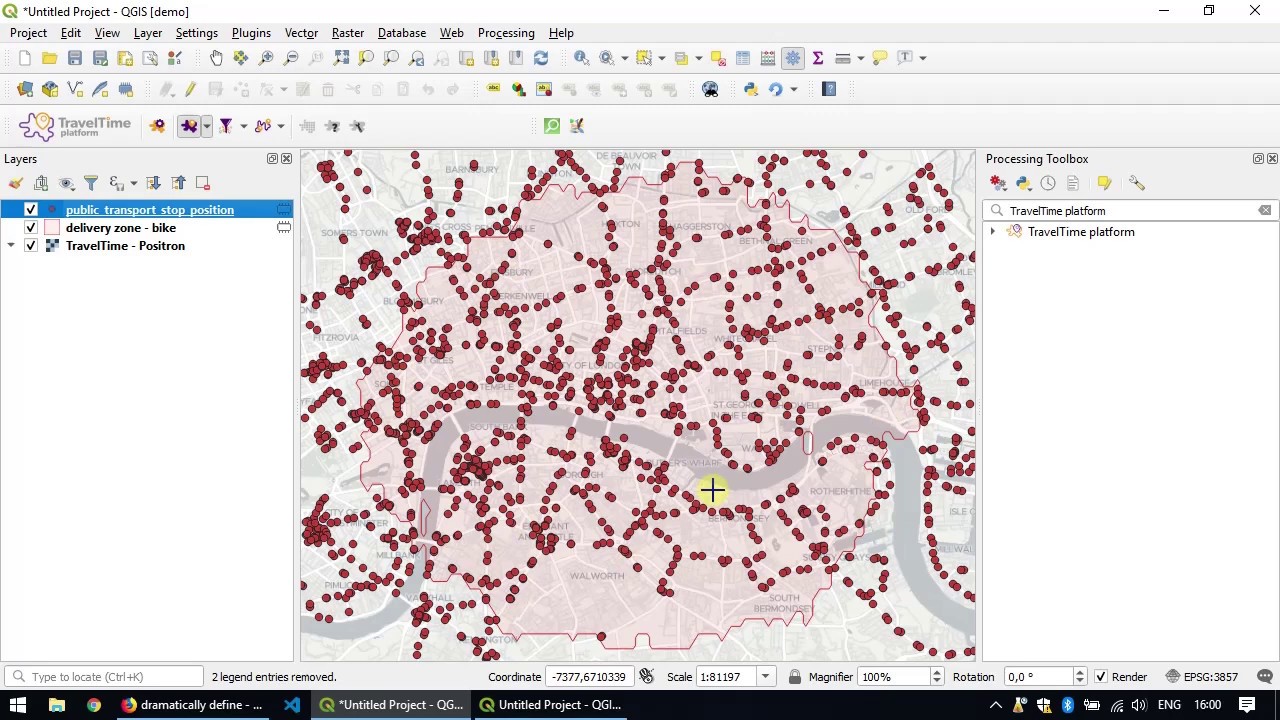Screen dimensions: 1280x720
Task: Click Add Group icon in Layers panel
Action: (x=41, y=183)
